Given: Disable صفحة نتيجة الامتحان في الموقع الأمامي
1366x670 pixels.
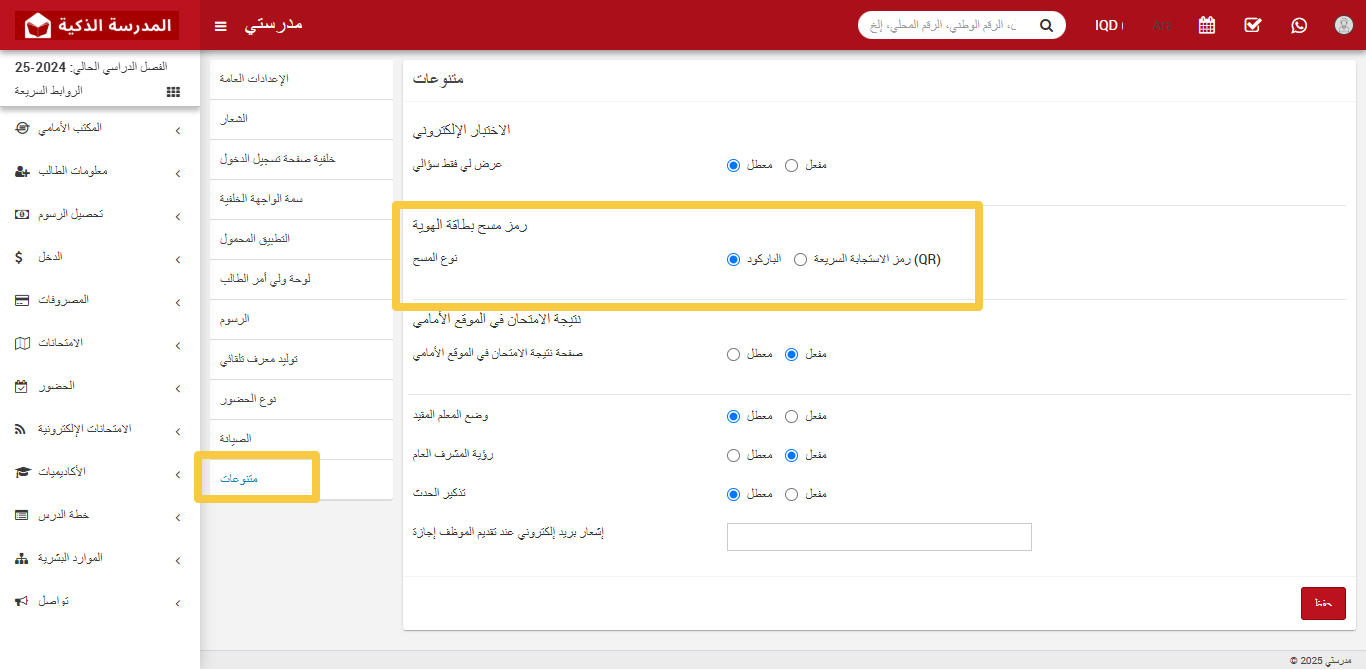Looking at the screenshot, I should (733, 353).
